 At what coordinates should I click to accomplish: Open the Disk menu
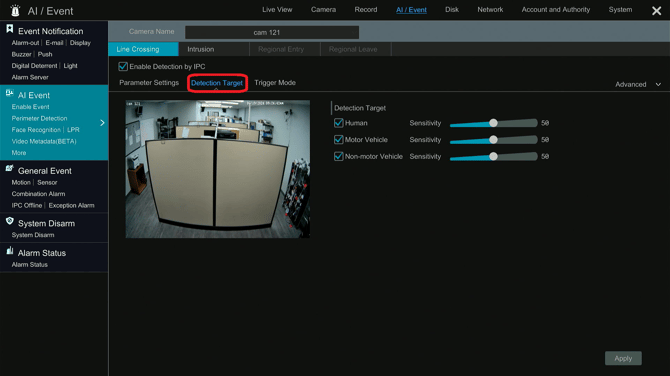[x=452, y=10]
